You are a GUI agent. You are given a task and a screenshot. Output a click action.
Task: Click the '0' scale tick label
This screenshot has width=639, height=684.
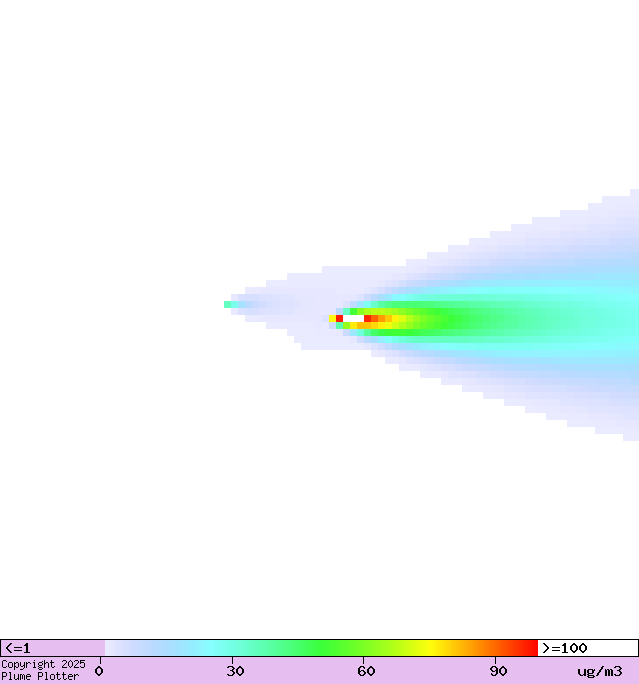(99, 671)
